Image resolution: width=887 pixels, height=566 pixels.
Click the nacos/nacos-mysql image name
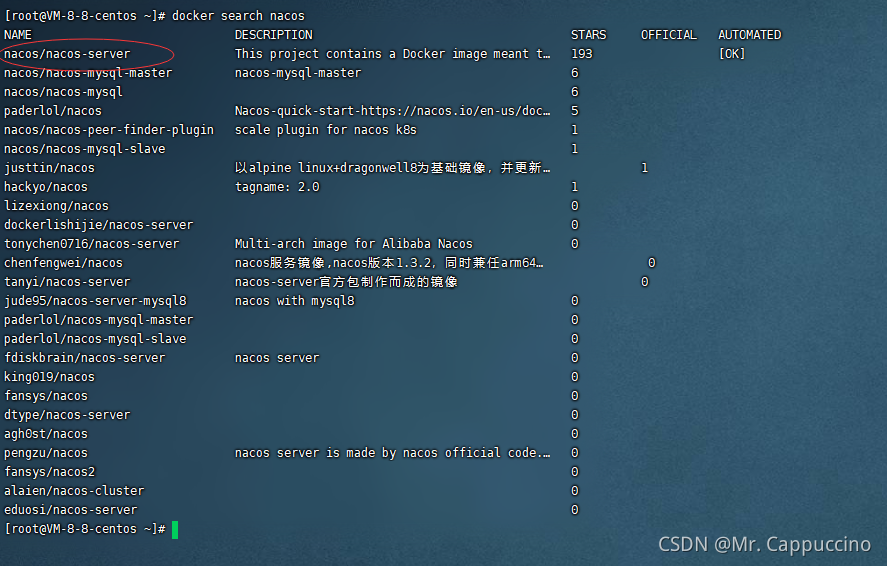click(x=63, y=92)
